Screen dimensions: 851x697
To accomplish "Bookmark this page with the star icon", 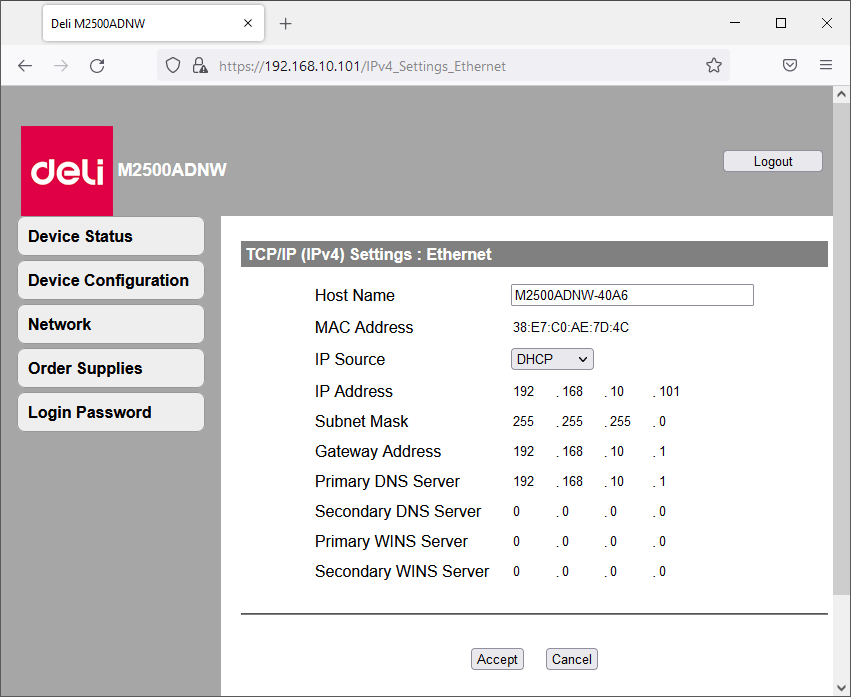I will tap(713, 66).
